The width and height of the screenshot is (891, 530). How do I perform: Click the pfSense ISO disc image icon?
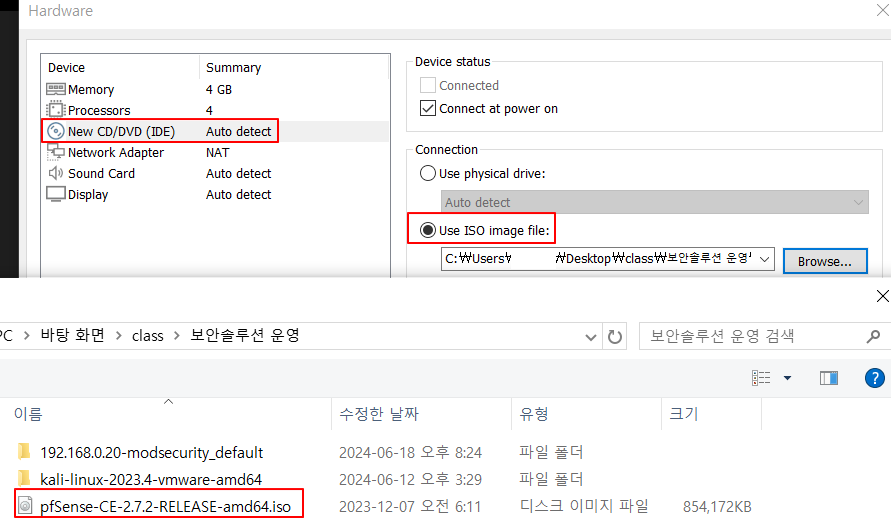[25, 505]
